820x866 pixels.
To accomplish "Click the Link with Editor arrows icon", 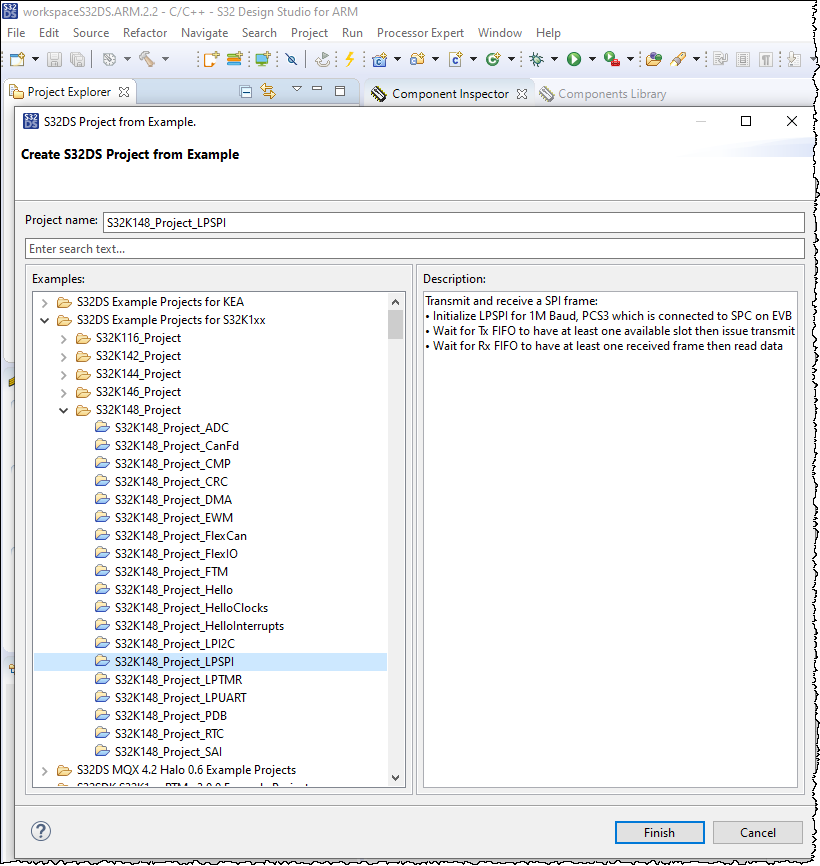I will click(268, 91).
